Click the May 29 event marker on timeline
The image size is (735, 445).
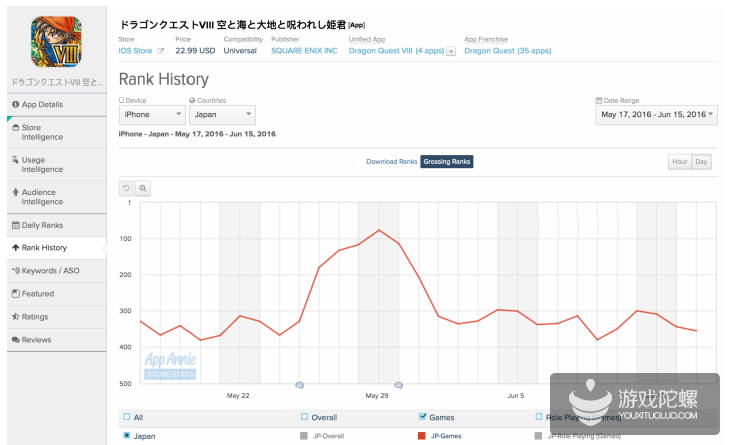[x=398, y=385]
